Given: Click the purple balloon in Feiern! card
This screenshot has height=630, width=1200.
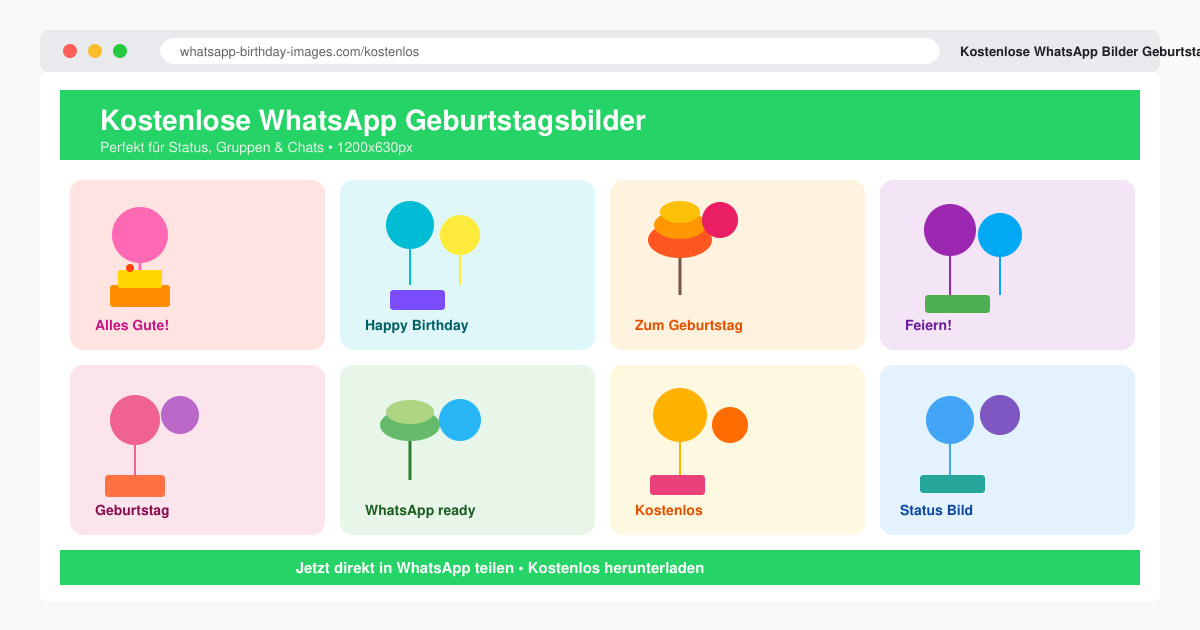Looking at the screenshot, I should pos(950,230).
